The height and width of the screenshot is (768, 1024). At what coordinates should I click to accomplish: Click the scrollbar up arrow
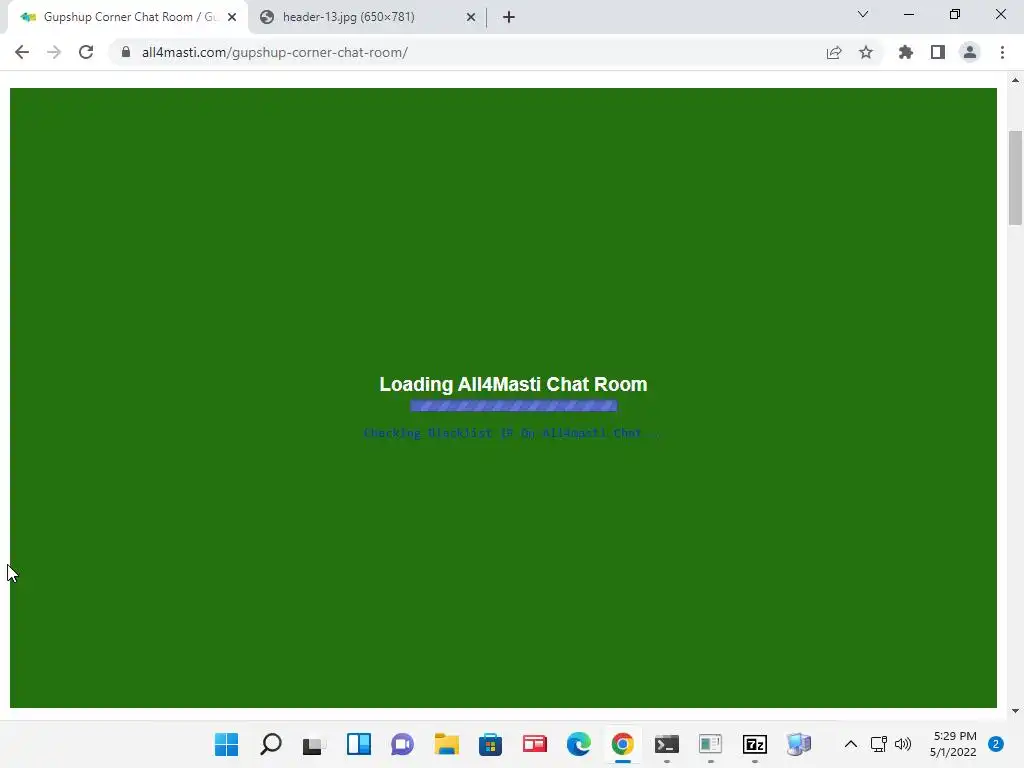pyautogui.click(x=1015, y=80)
